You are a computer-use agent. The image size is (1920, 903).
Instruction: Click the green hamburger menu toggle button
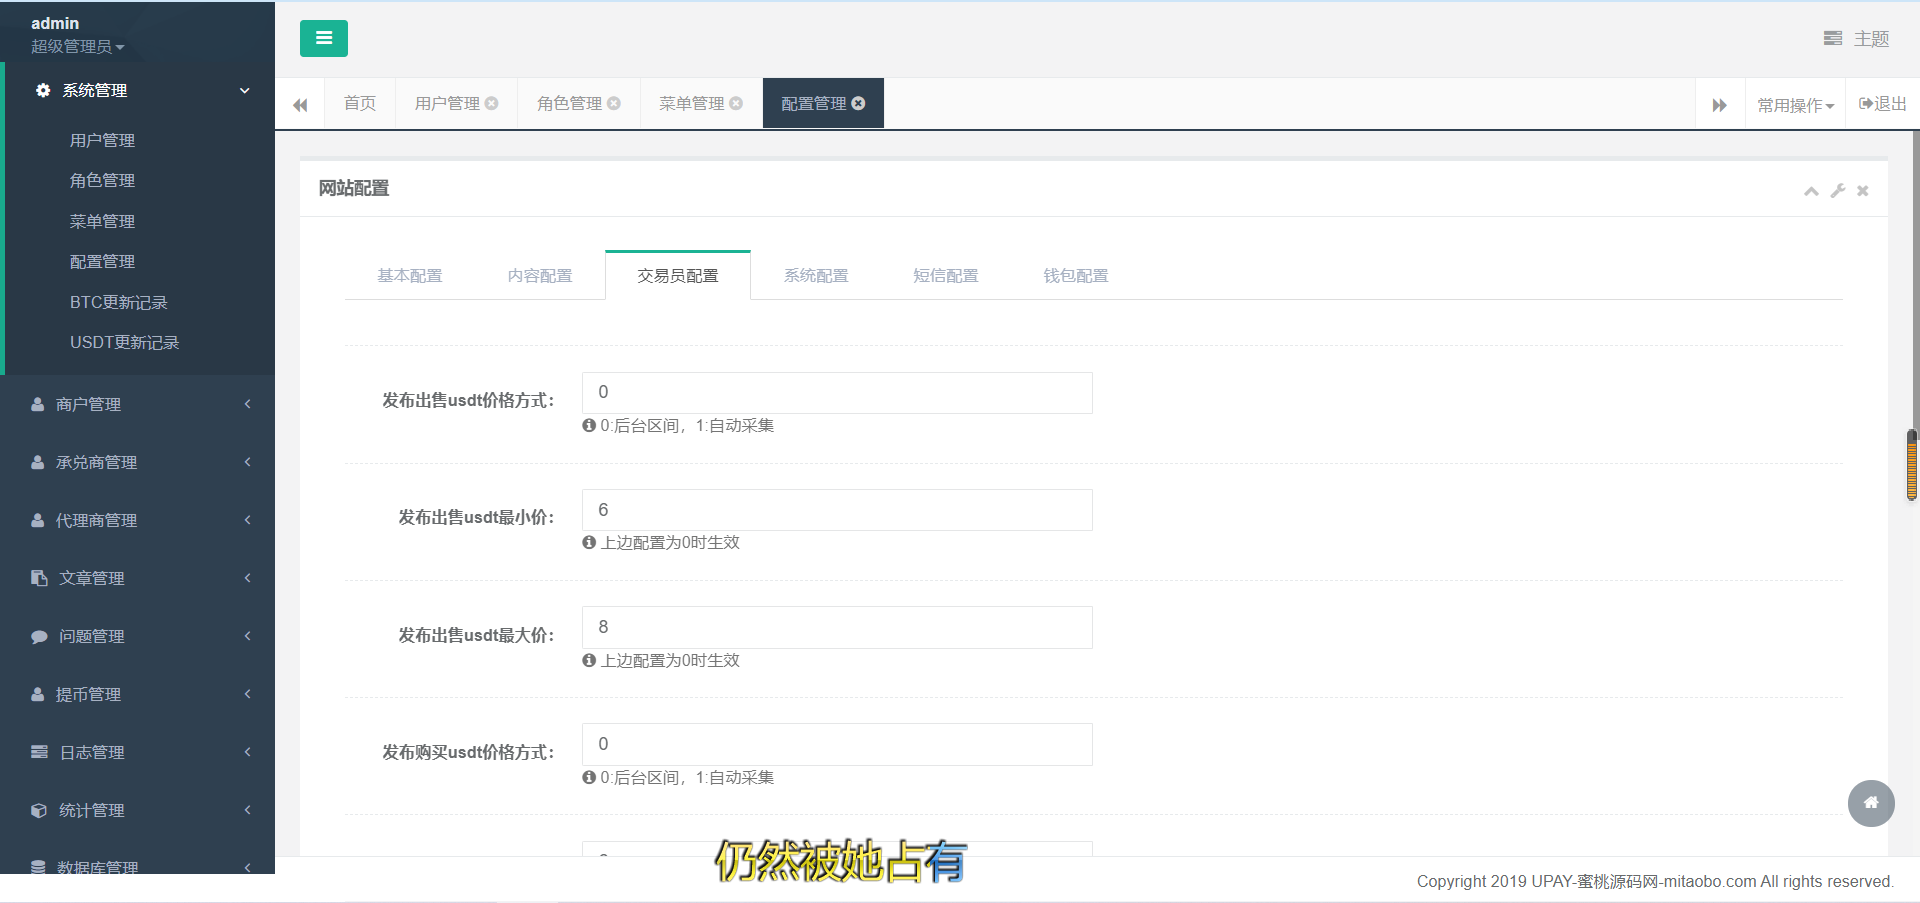(x=323, y=38)
